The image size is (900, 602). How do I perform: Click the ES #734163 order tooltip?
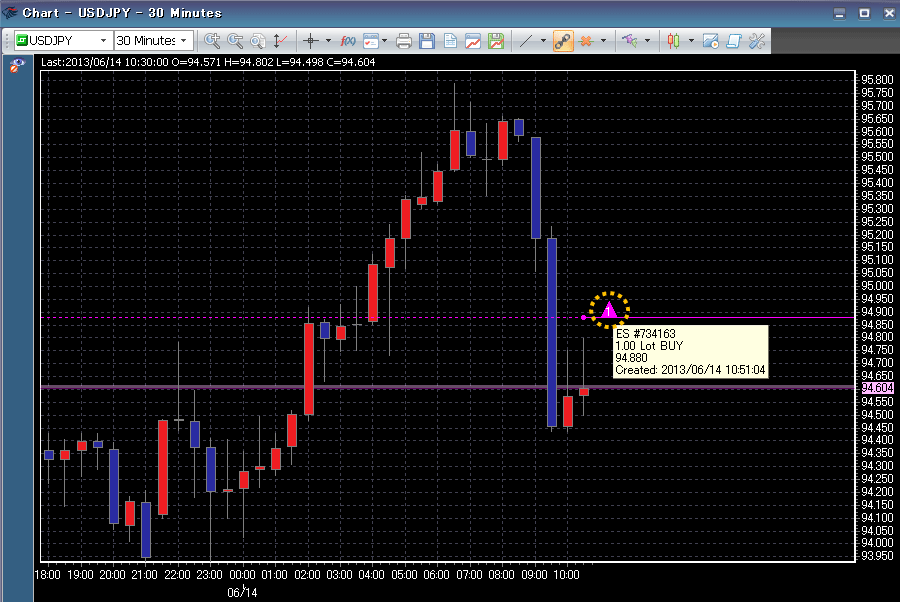click(x=690, y=351)
